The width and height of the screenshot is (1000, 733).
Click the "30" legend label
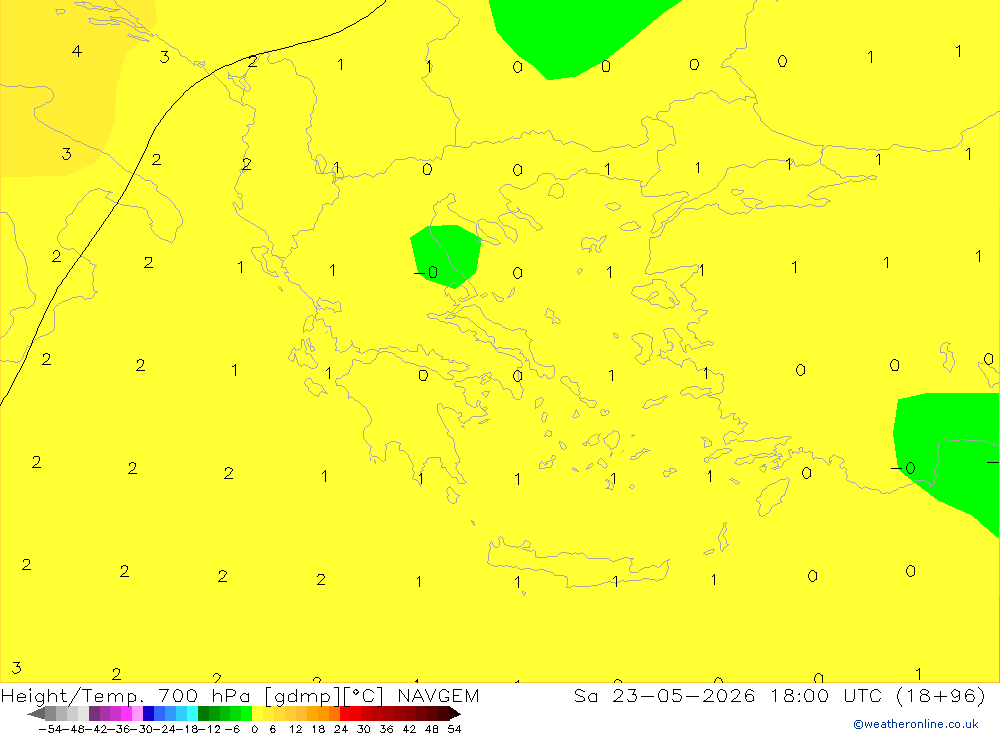pos(364,729)
